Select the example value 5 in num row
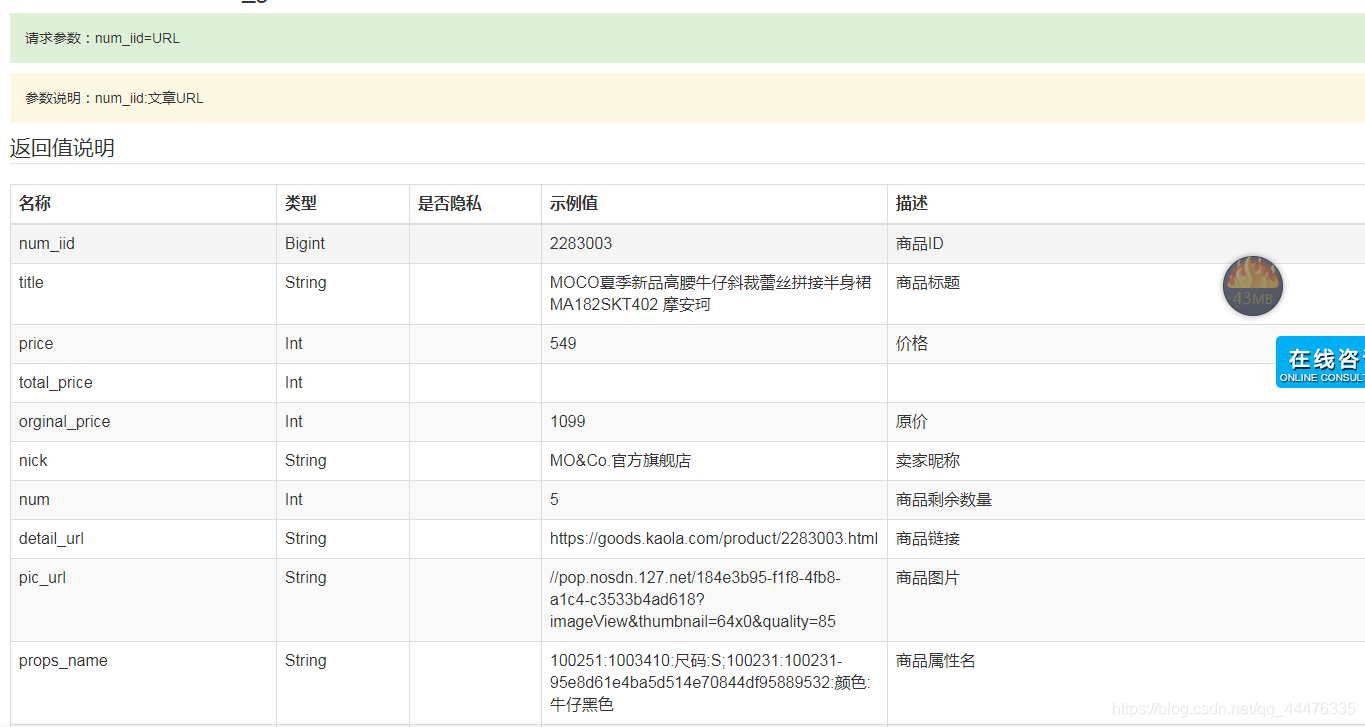The height and width of the screenshot is (727, 1365). [x=554, y=499]
